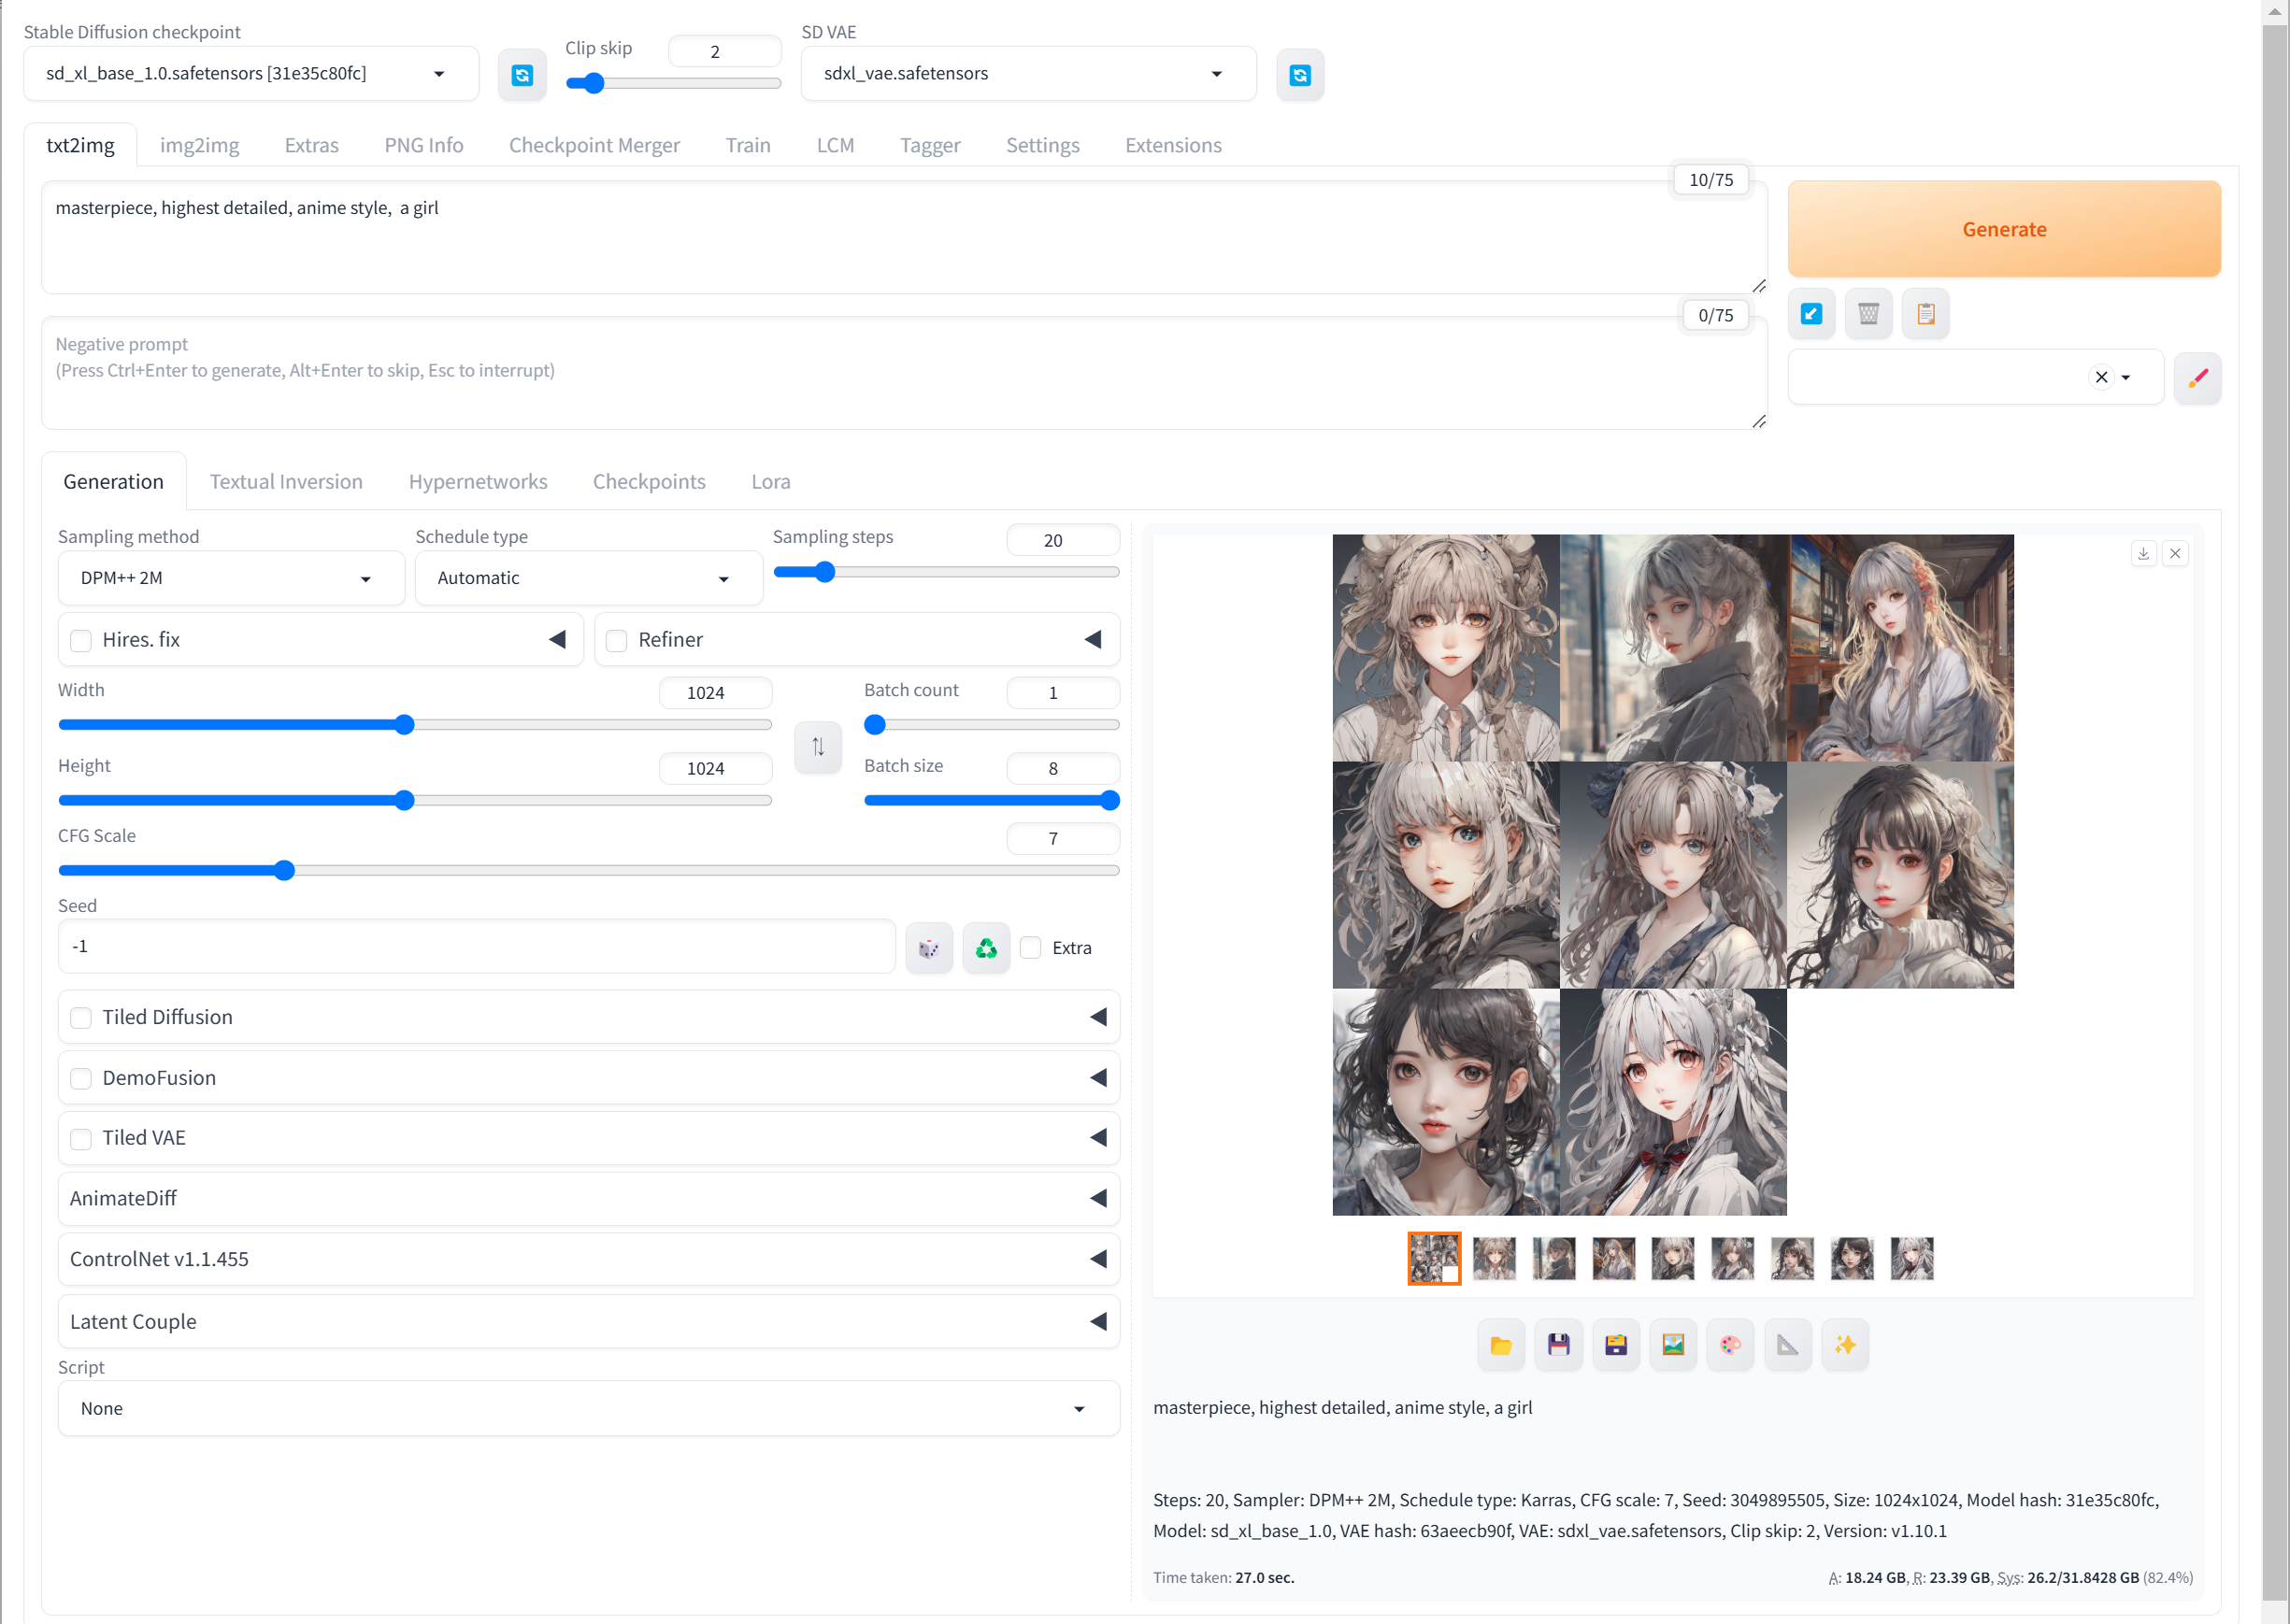Click the floppy disk save image icon
2290x1624 pixels.
[x=1558, y=1345]
